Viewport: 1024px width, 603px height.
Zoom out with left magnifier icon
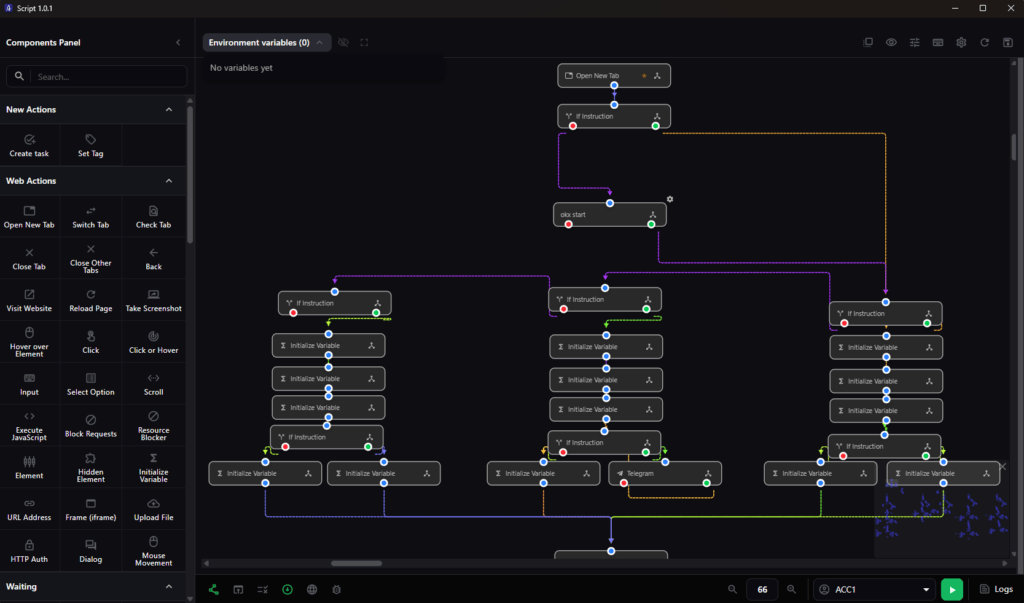click(733, 589)
